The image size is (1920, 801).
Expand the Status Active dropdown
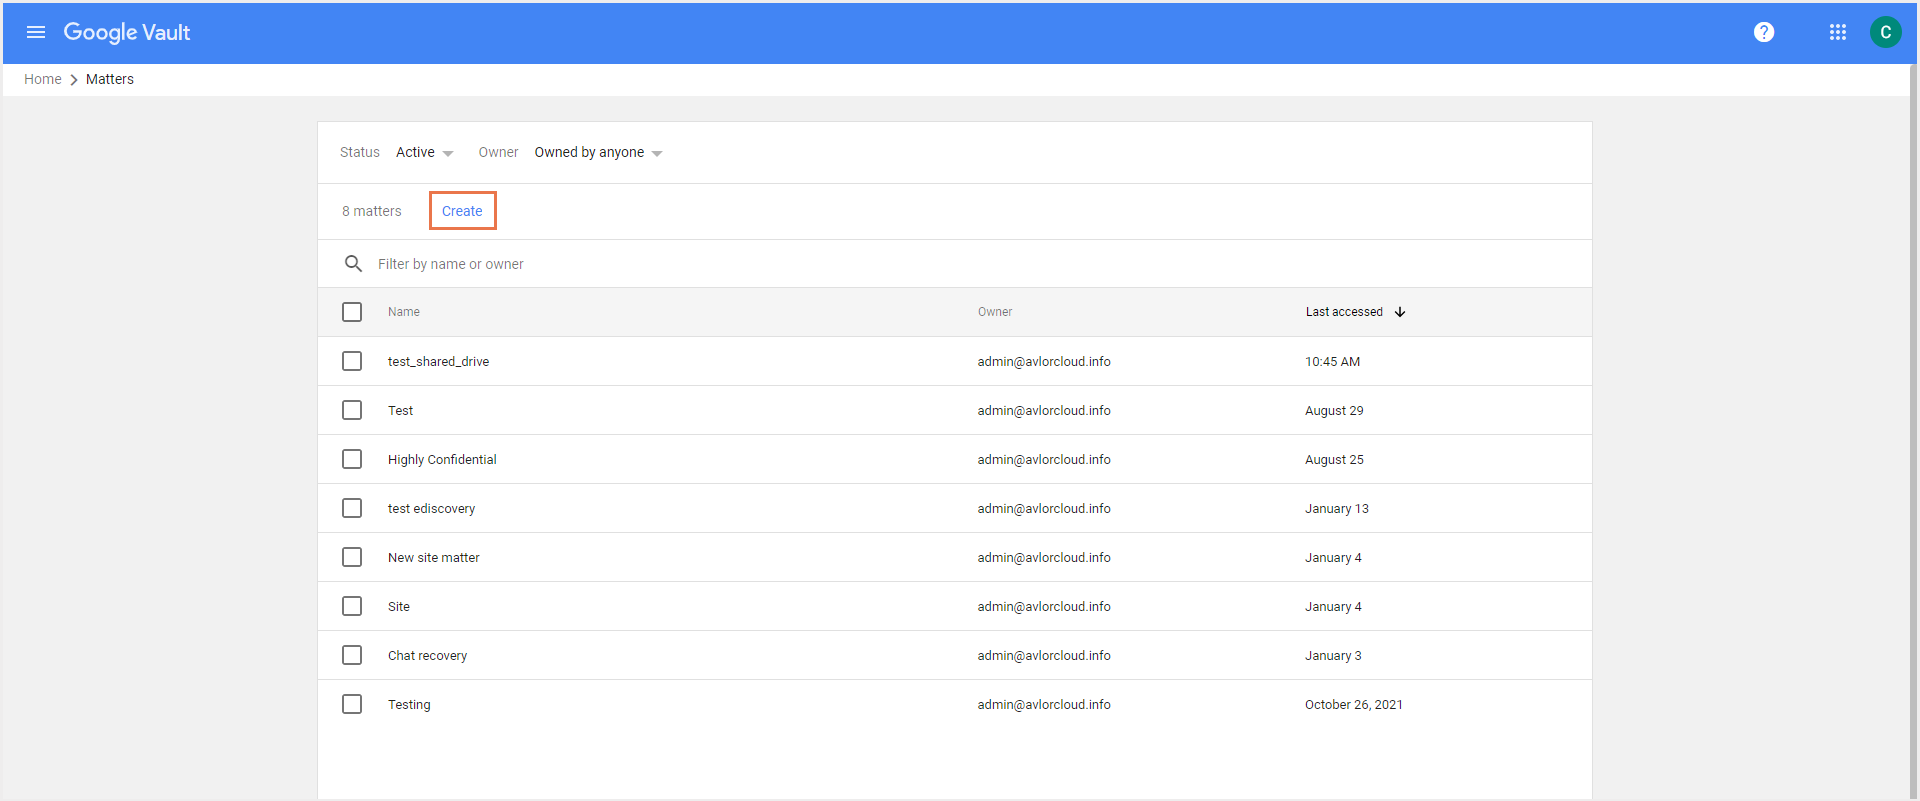[x=425, y=153]
